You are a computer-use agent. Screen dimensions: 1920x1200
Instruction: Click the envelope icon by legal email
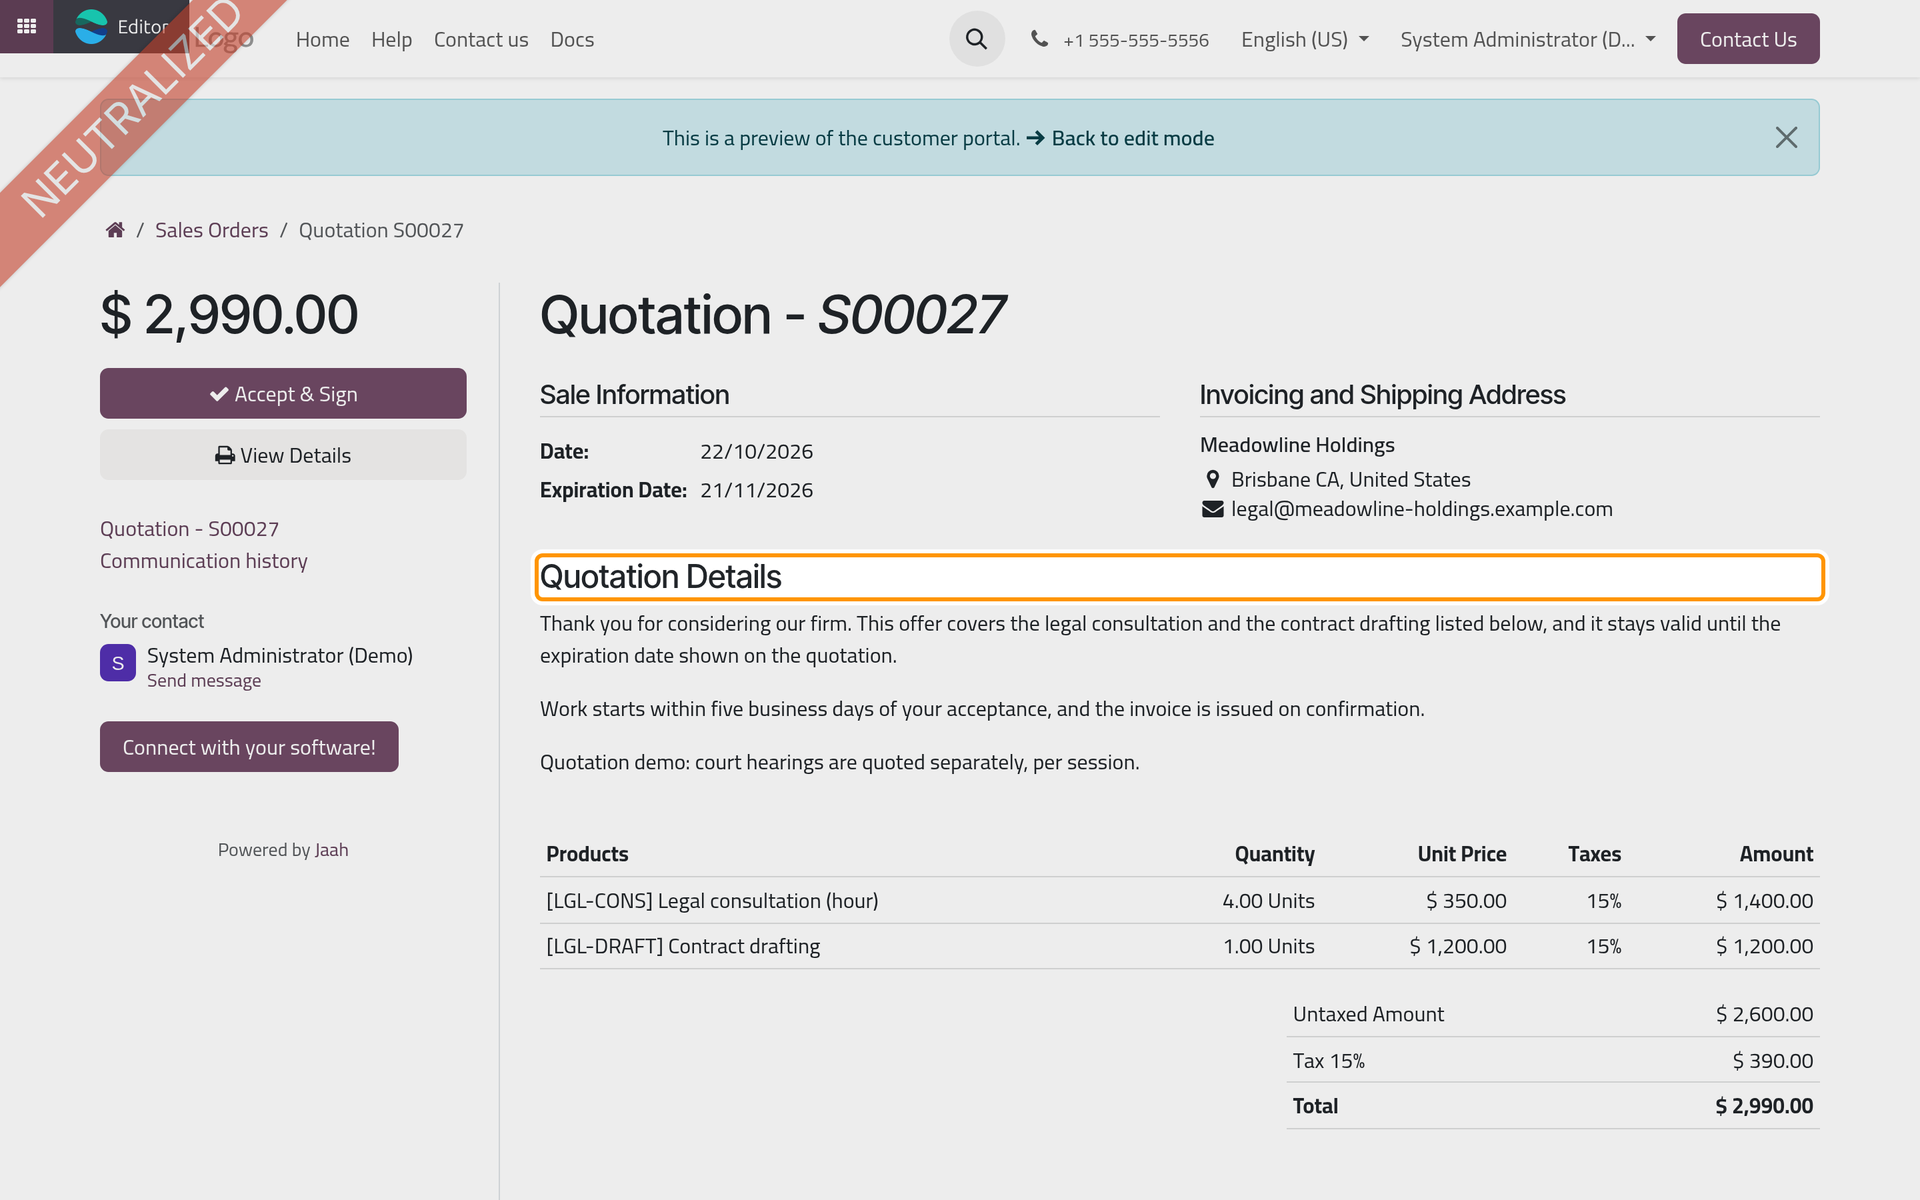1212,509
